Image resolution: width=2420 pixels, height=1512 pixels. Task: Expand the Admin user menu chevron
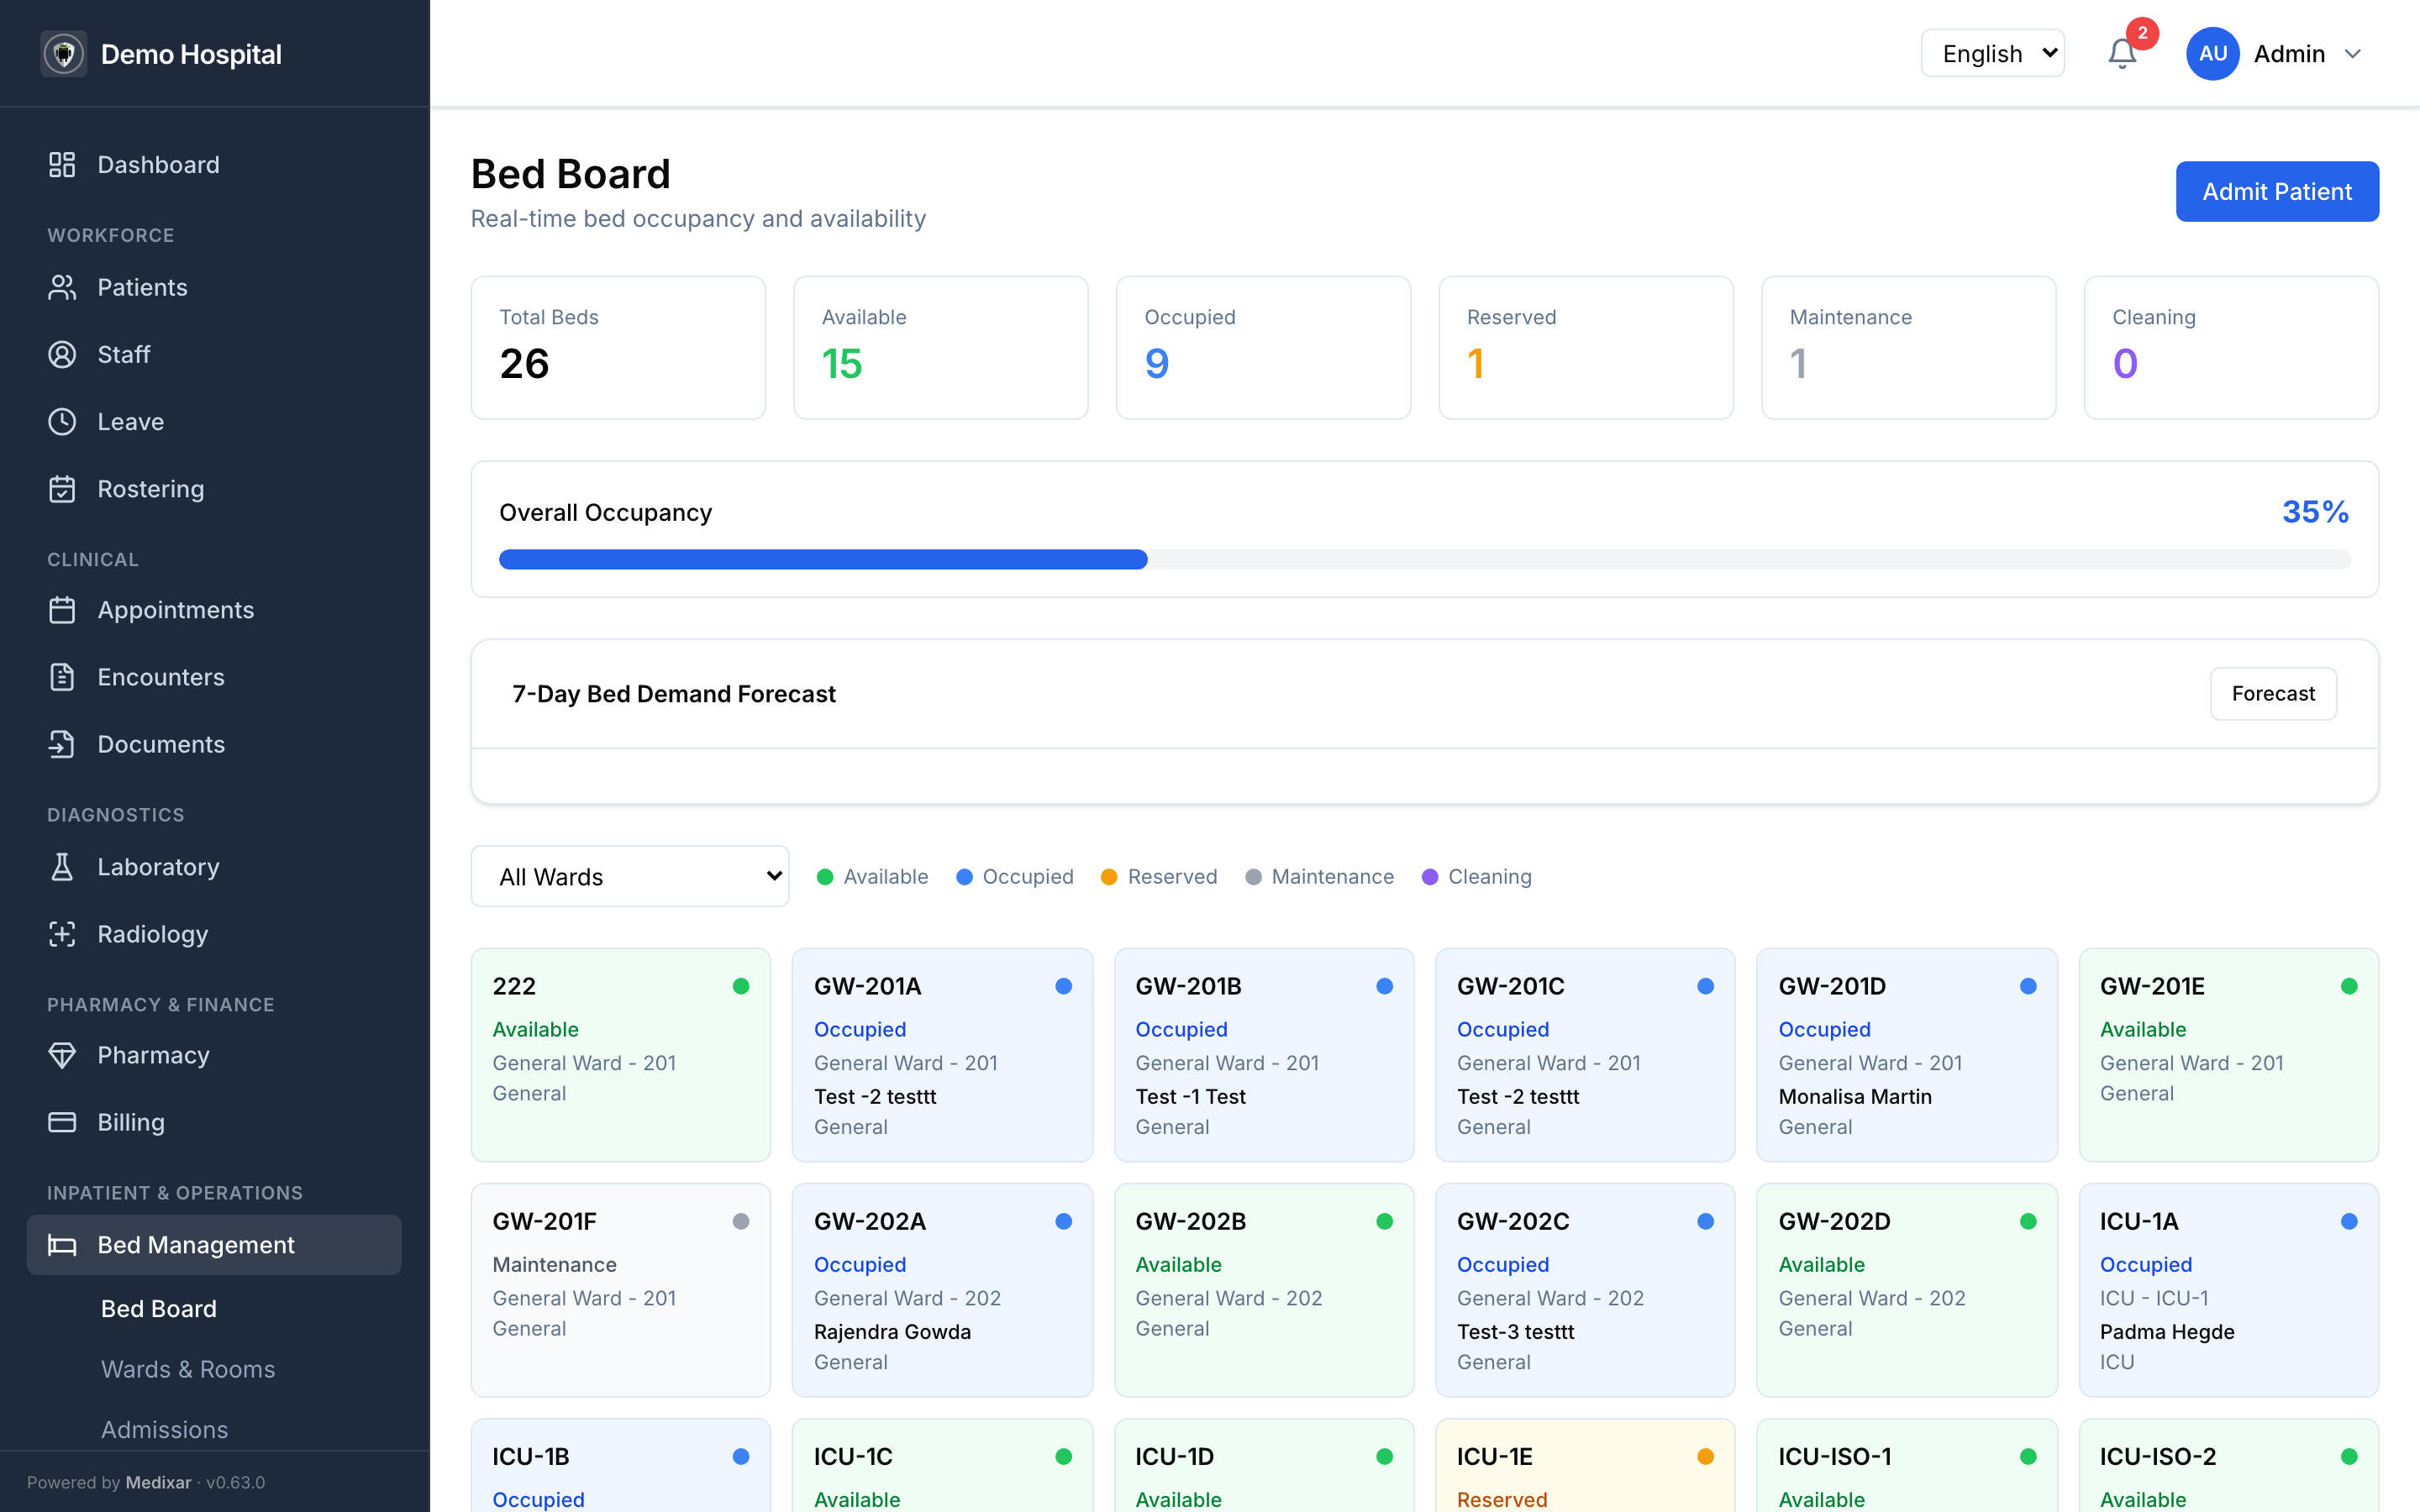pos(2353,54)
